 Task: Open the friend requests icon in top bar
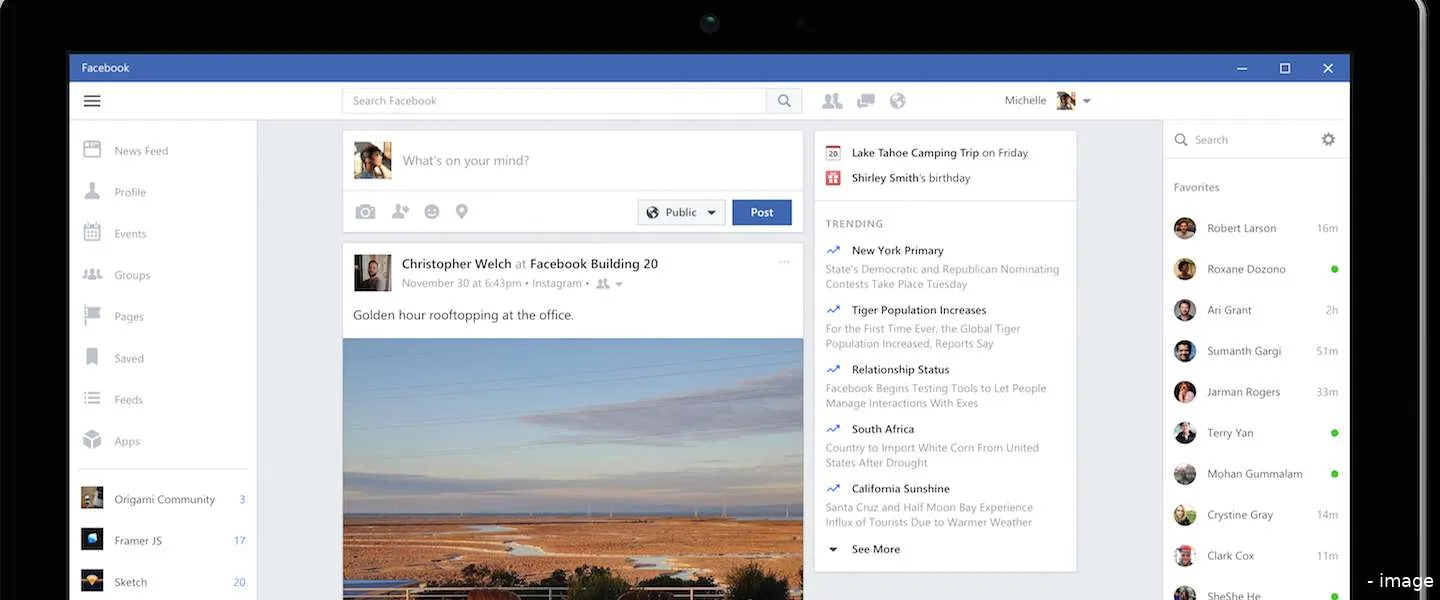[831, 100]
